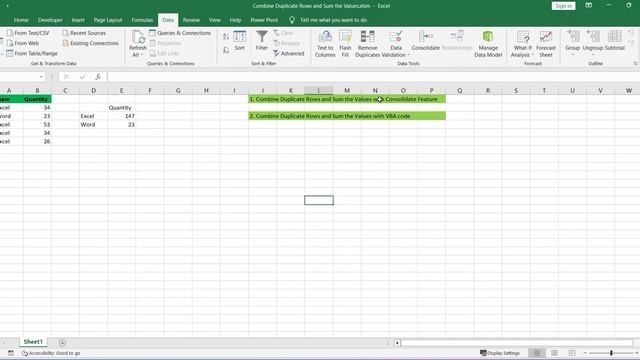Switch to Normal view in status bar

click(x=537, y=353)
